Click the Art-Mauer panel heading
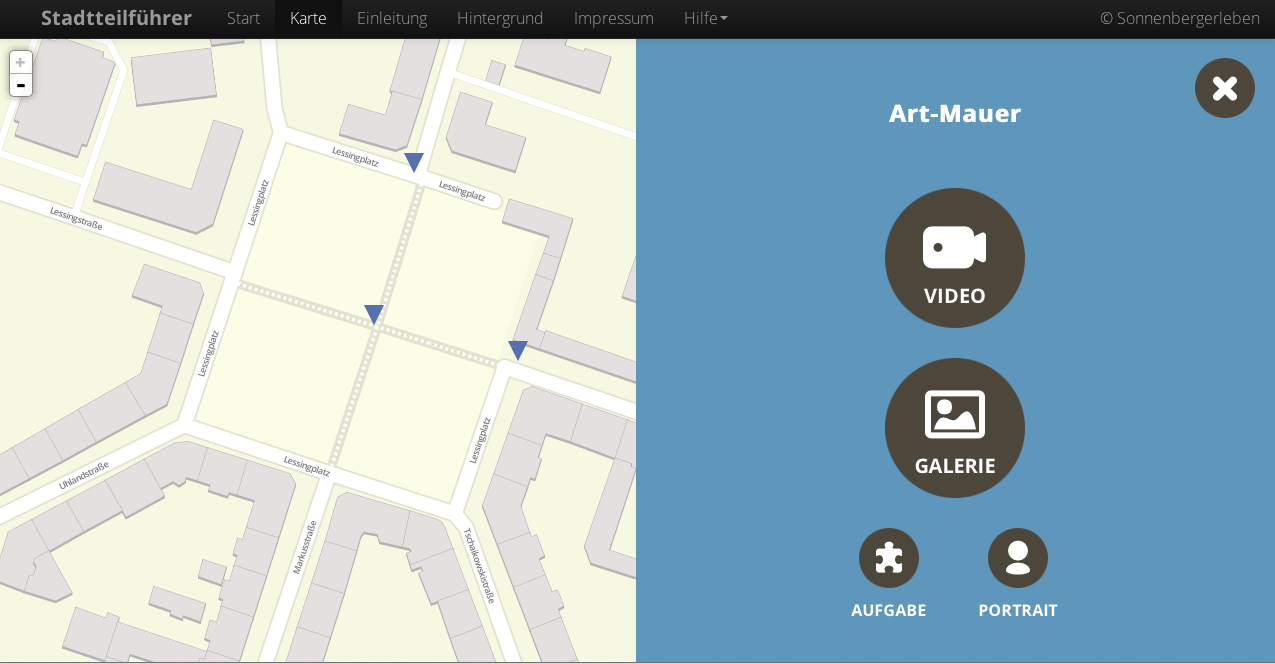Screen dimensions: 1275x664 (954, 113)
